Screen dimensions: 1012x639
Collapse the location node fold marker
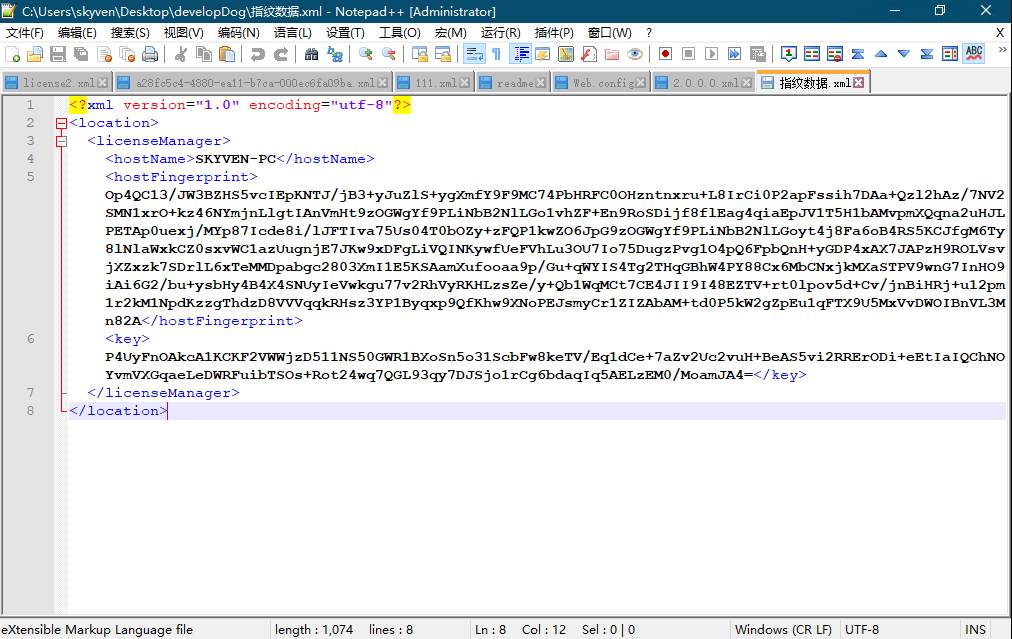pyautogui.click(x=61, y=123)
